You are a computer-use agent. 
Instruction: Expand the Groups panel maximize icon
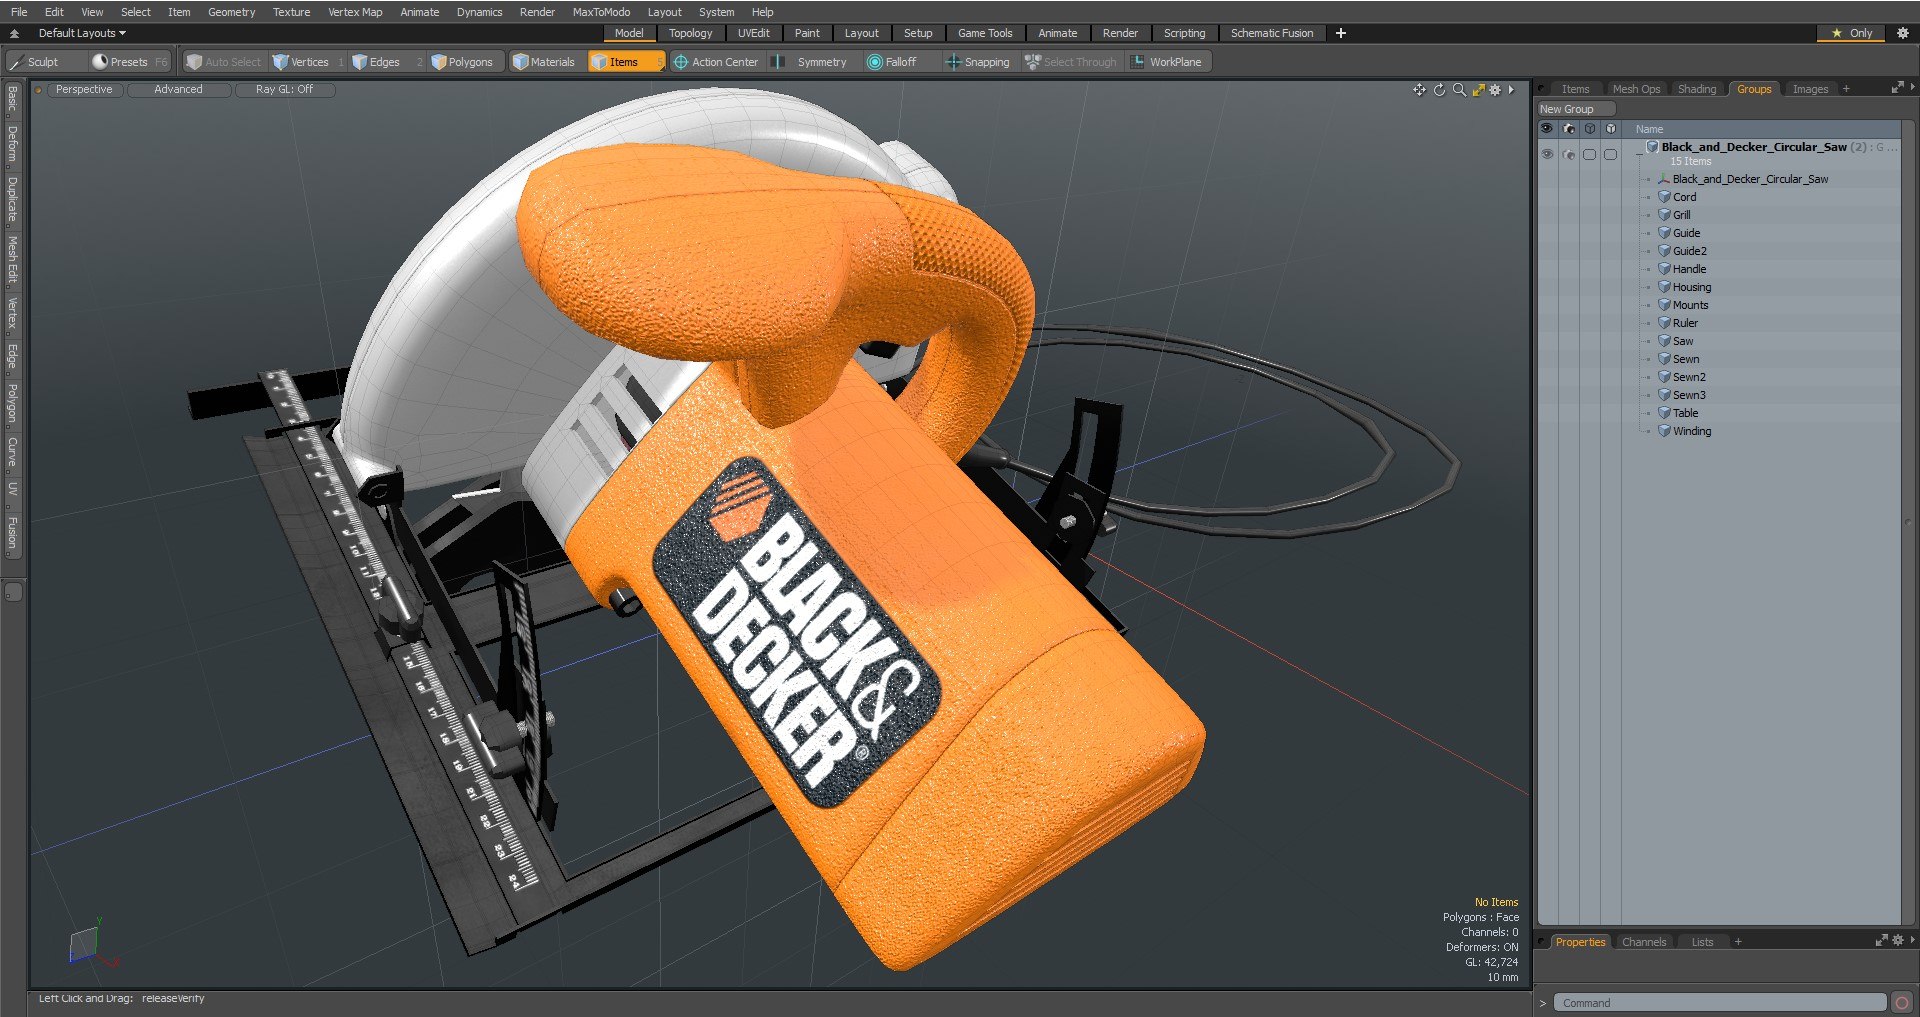[x=1896, y=88]
